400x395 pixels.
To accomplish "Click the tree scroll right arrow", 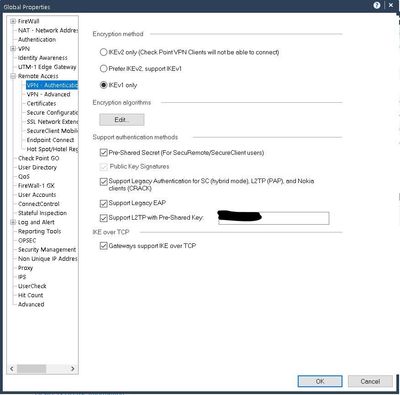I will 73,368.
